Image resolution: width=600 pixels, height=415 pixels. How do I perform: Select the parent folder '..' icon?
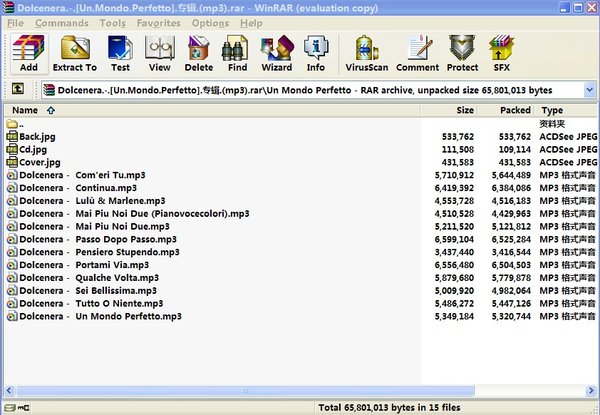tap(12, 124)
